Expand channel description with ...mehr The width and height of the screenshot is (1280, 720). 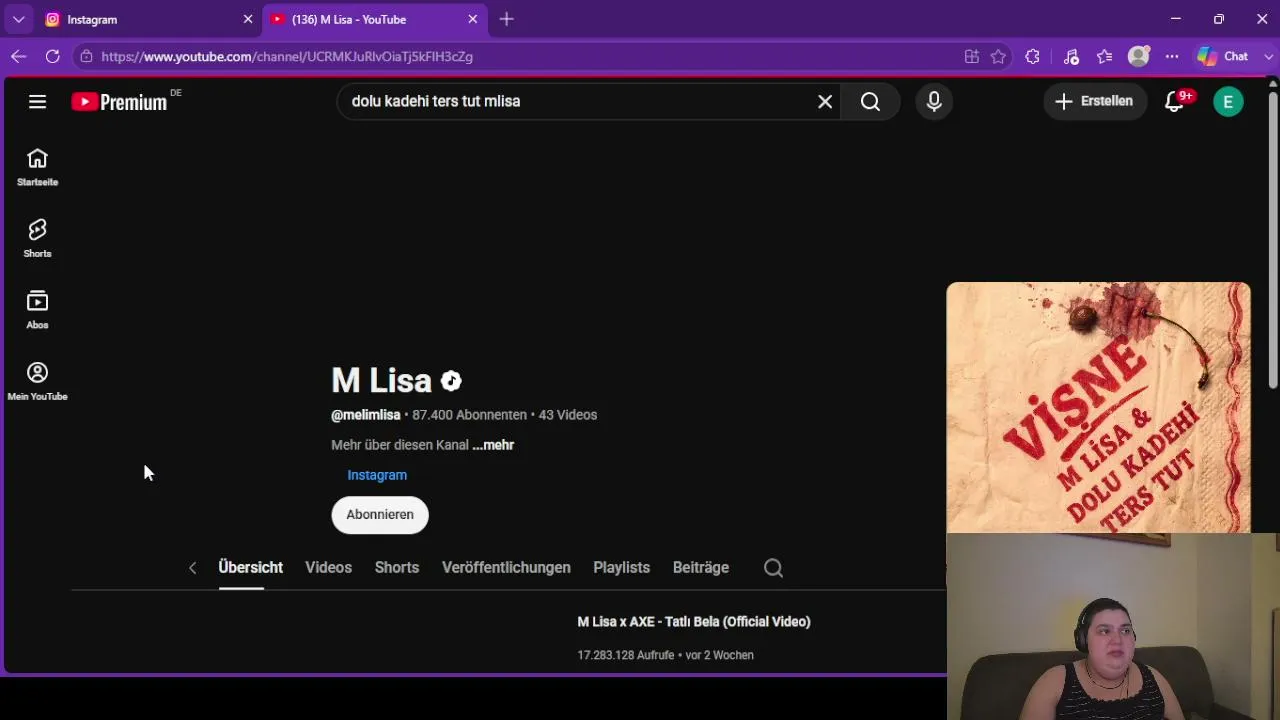(x=493, y=445)
